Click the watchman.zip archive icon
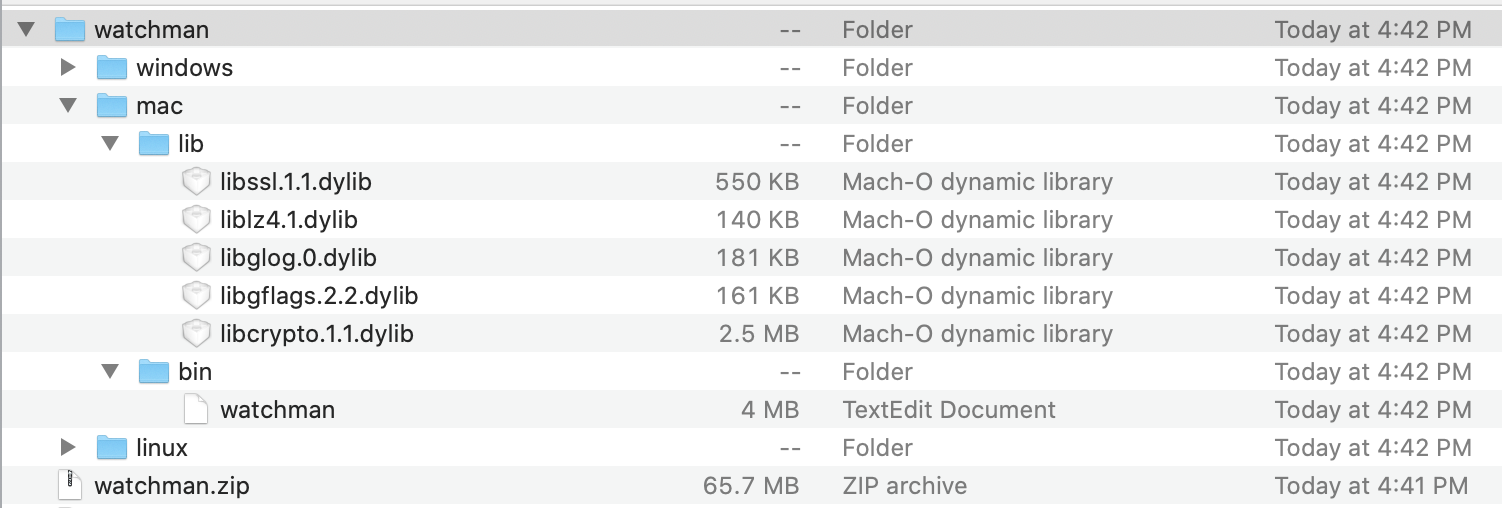This screenshot has height=508, width=1502. (x=70, y=486)
